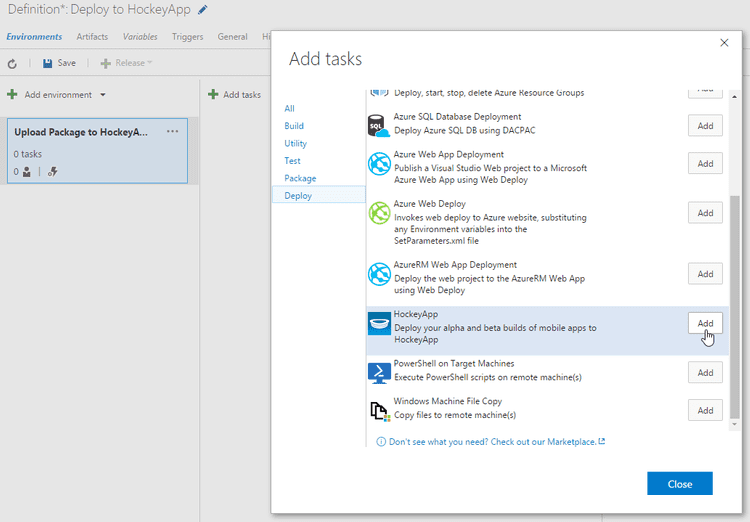Click the green Azure Web Deploy icon

379,213
